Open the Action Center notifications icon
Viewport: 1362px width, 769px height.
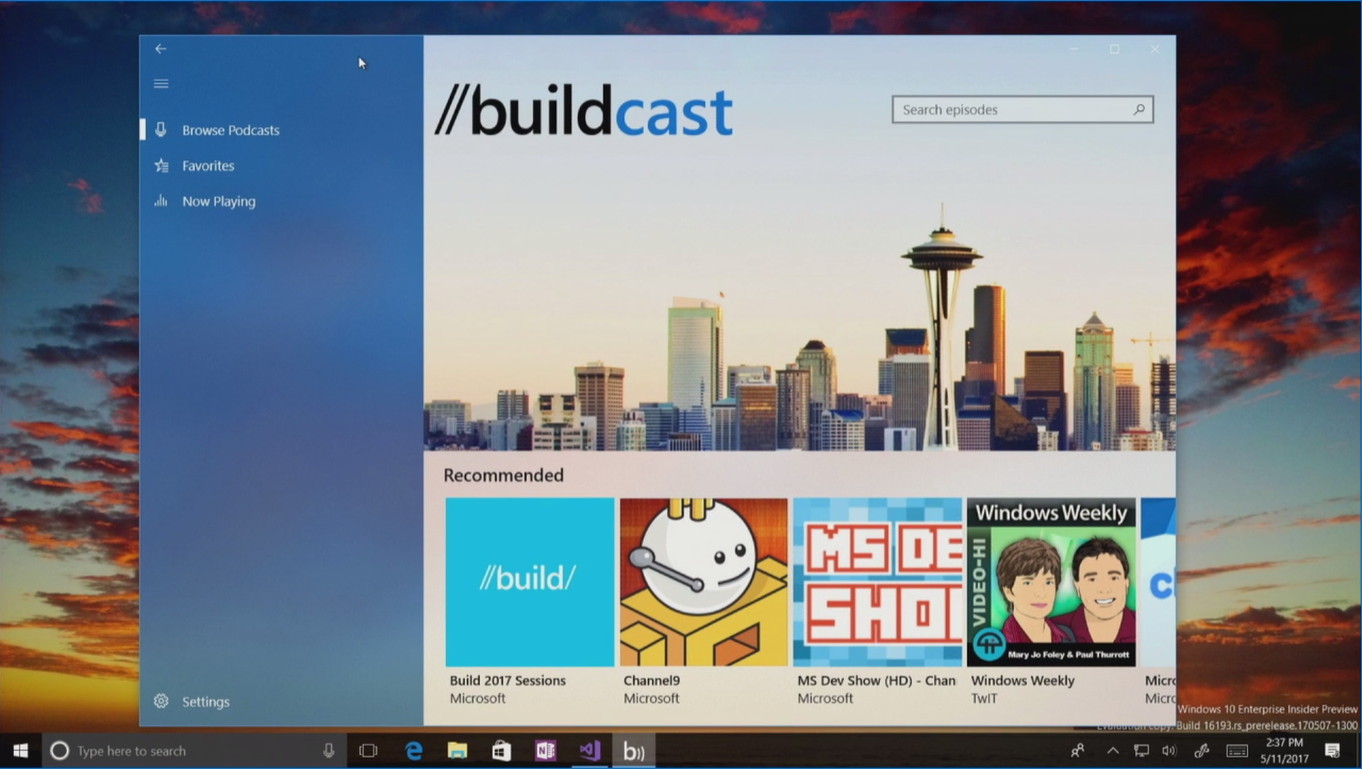pyautogui.click(x=1332, y=751)
